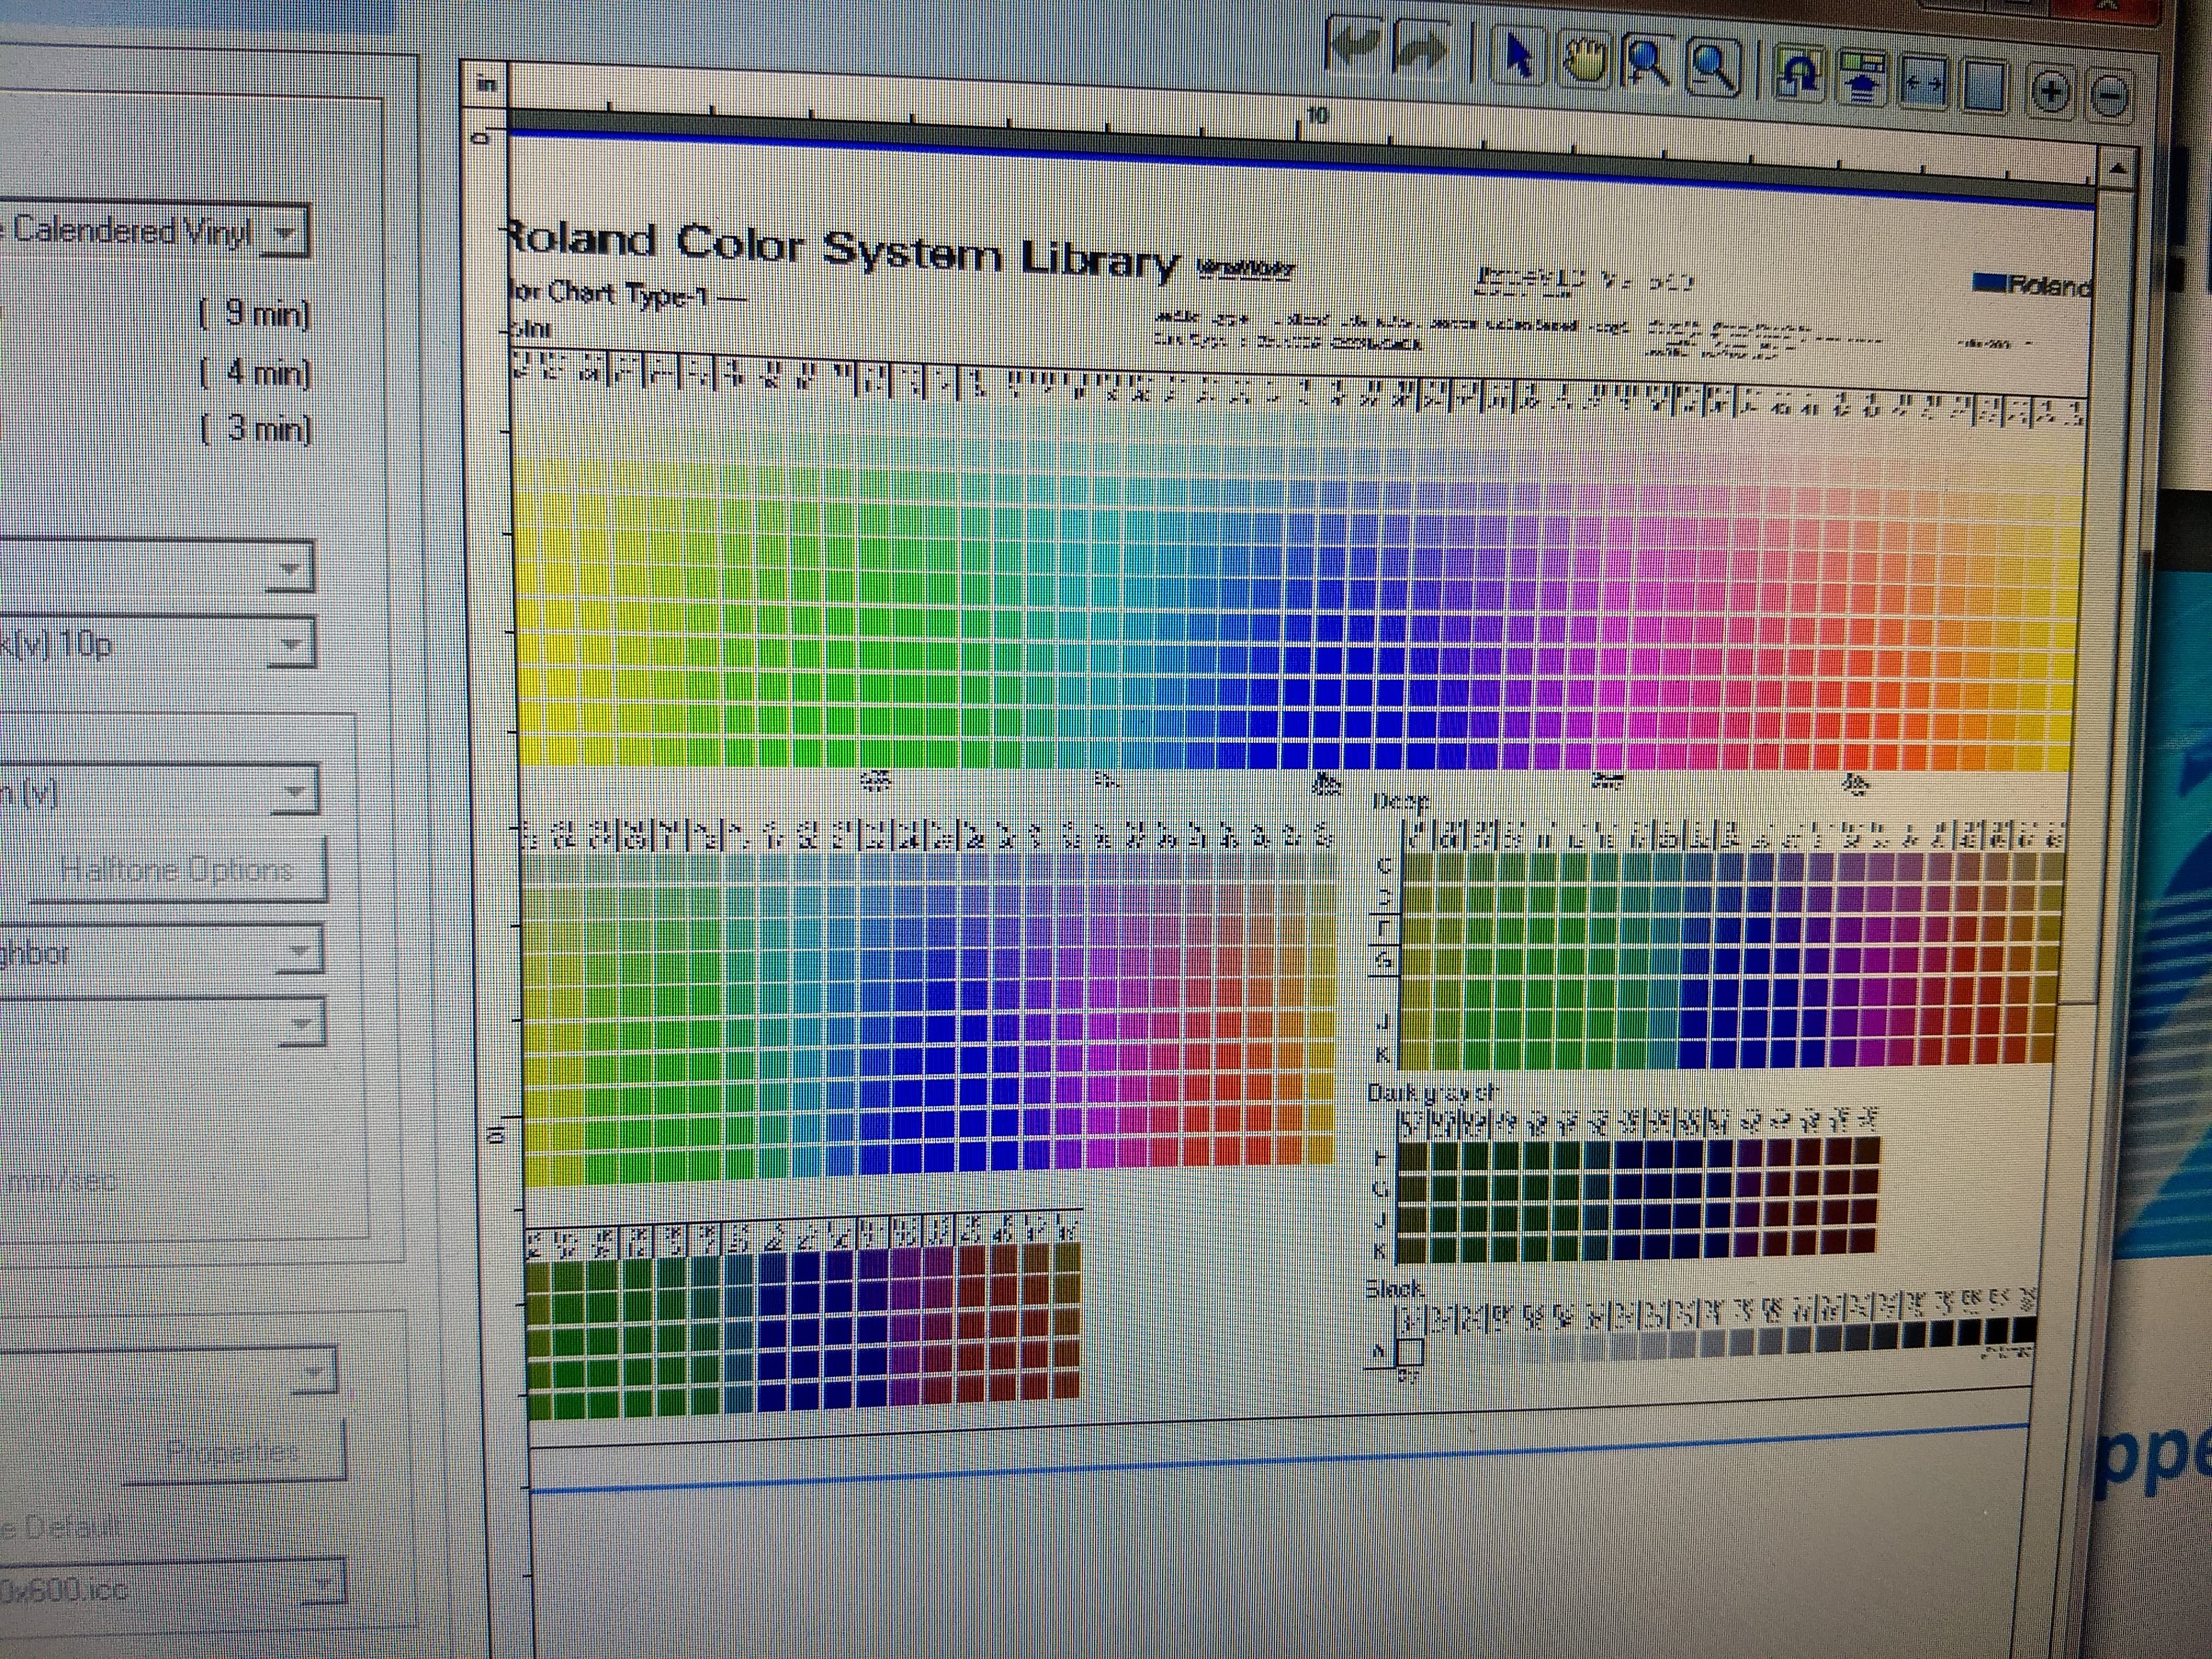Click the '( 4 min)' time estimate
Viewport: 2212px width, 1659px height.
(x=255, y=373)
